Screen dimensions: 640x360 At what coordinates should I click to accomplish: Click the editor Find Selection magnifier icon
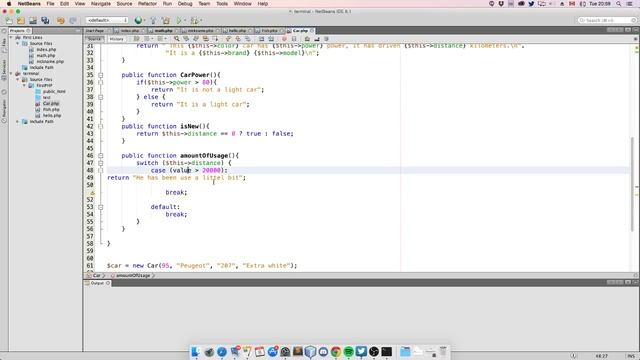tap(177, 39)
